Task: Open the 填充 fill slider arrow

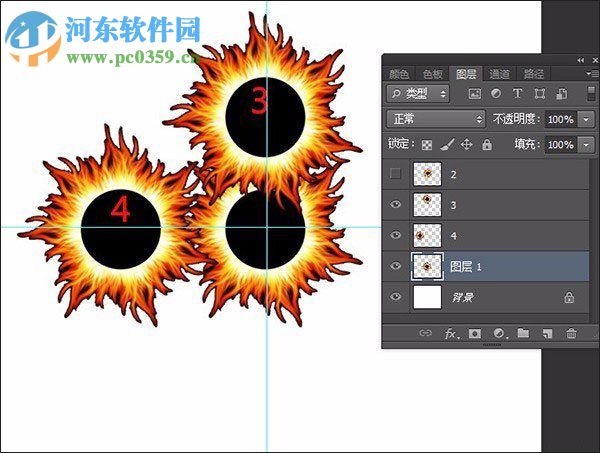Action: (x=586, y=145)
